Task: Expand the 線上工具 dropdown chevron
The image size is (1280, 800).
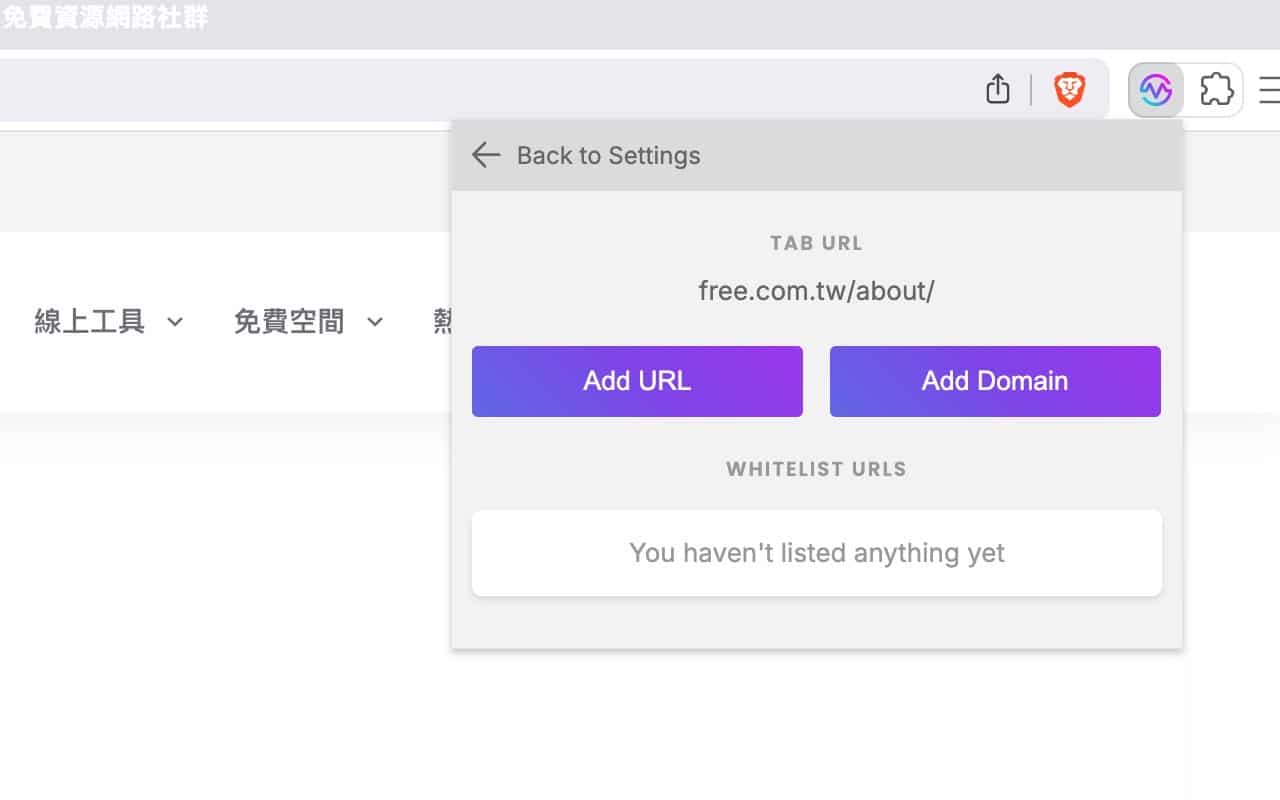Action: point(175,322)
